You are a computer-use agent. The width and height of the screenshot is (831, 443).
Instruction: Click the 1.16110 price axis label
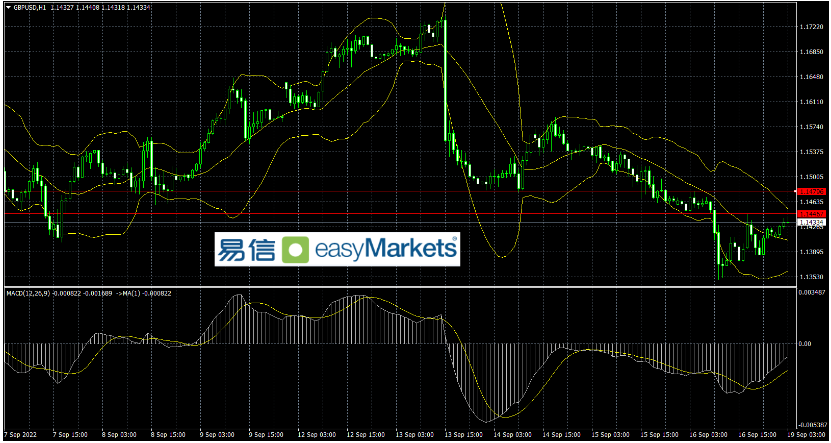click(812, 101)
